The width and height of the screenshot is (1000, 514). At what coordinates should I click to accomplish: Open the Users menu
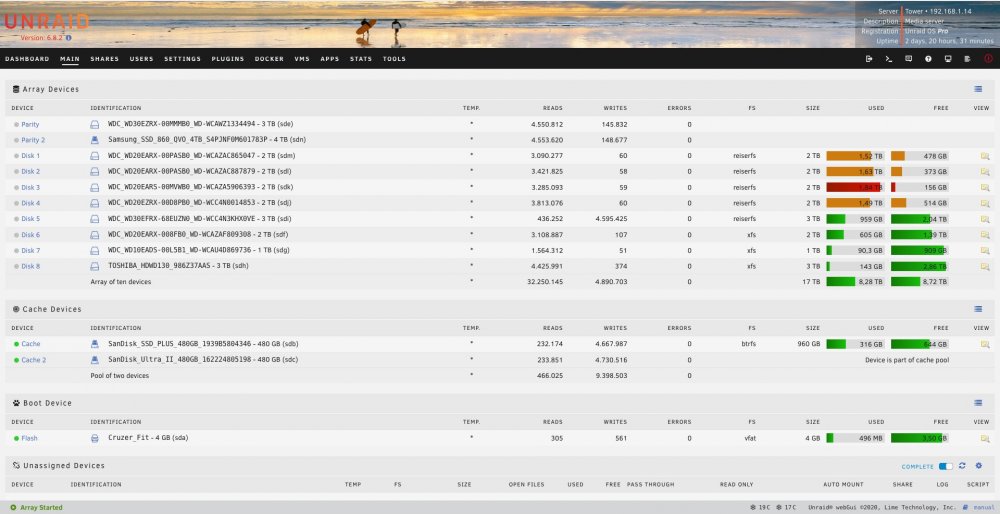[142, 59]
